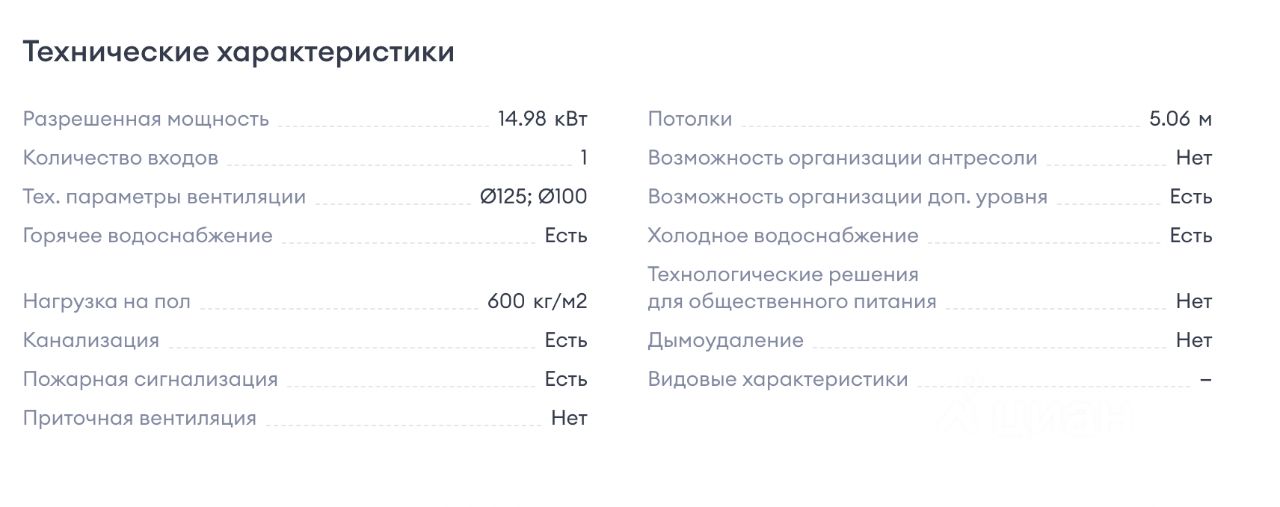Click the "Канализация" label
Screen dimensions: 1280x507
[91, 340]
